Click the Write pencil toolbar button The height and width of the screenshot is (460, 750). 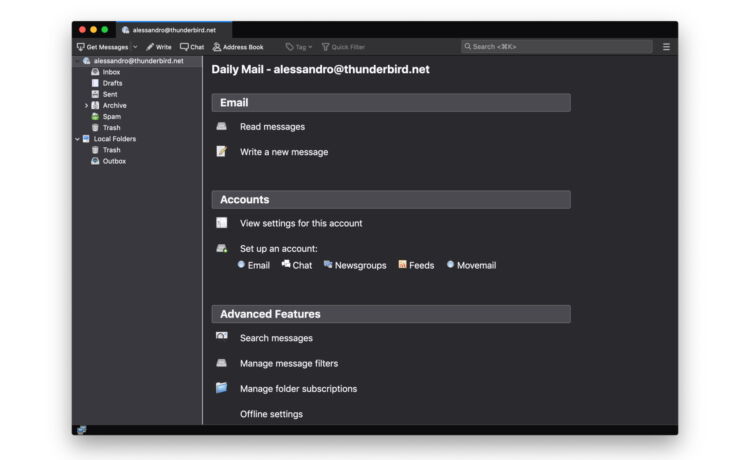point(159,47)
